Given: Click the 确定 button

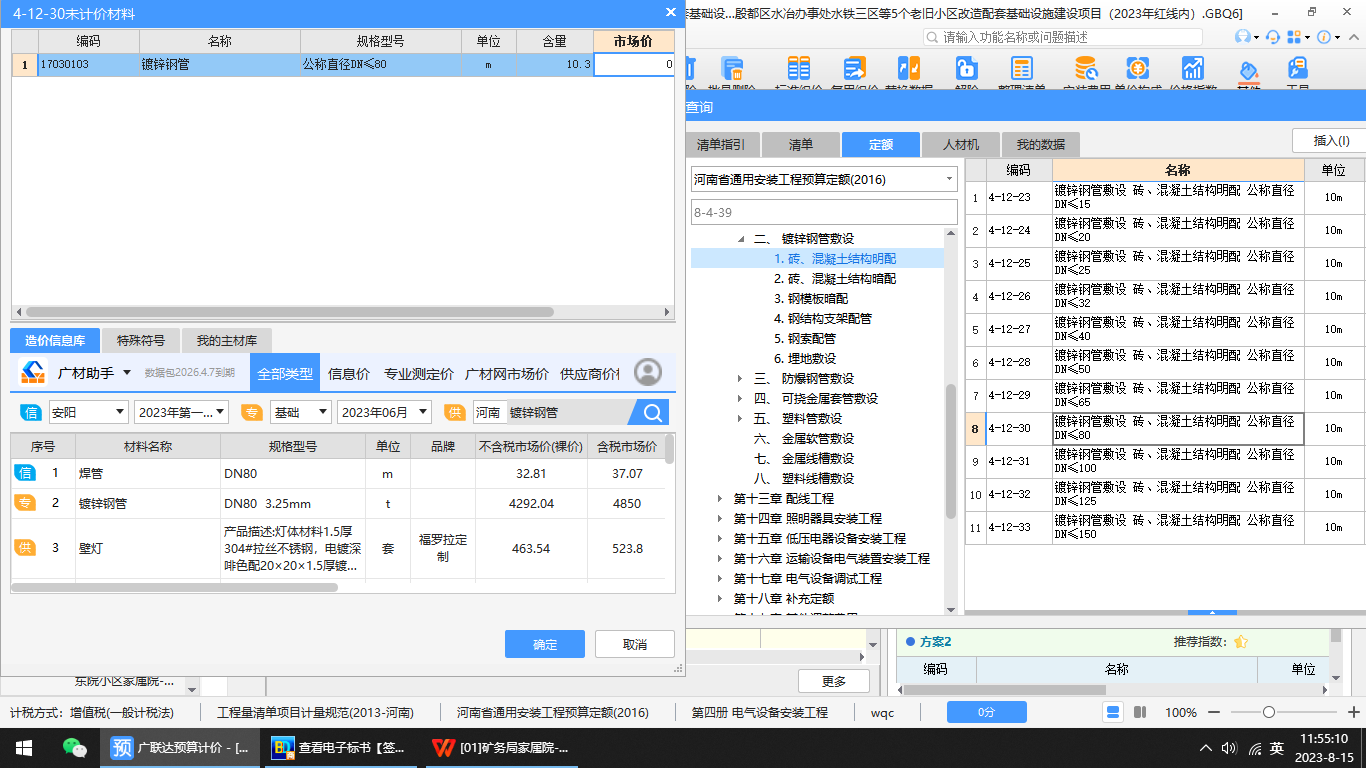Looking at the screenshot, I should [x=545, y=644].
